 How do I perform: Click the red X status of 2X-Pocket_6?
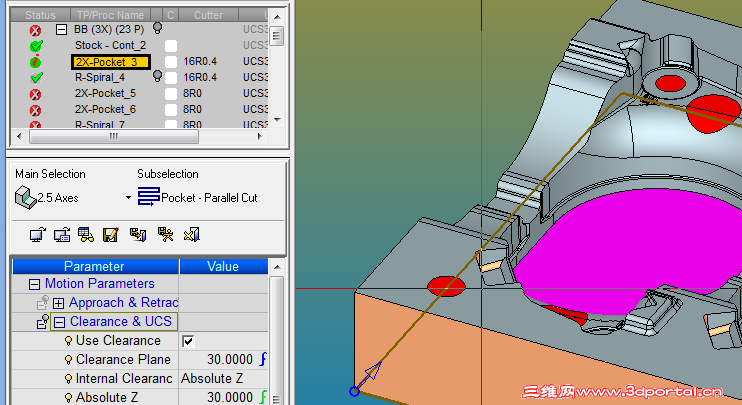pos(35,110)
